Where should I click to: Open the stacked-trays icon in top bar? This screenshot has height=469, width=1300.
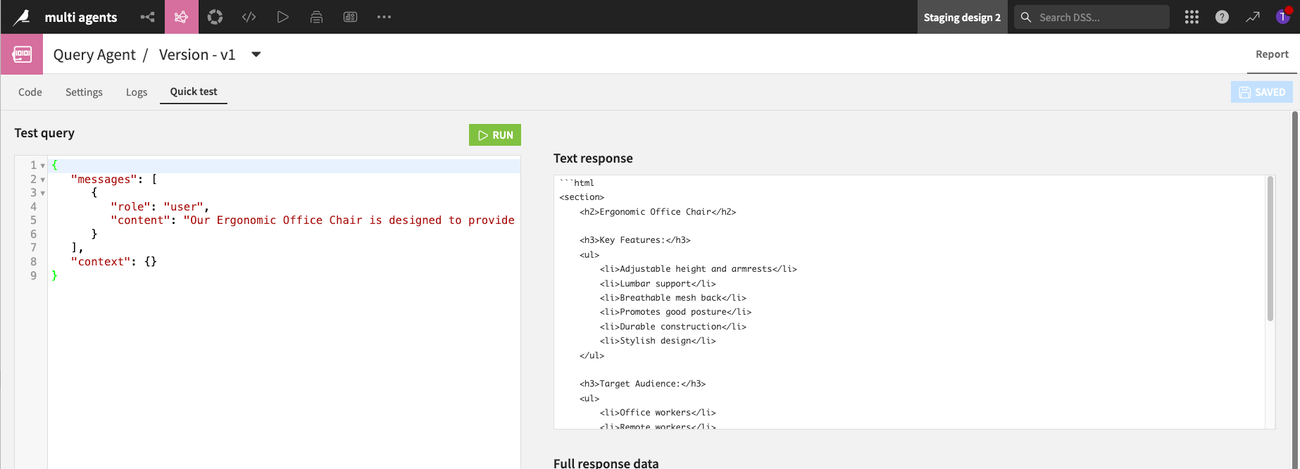[x=316, y=17]
